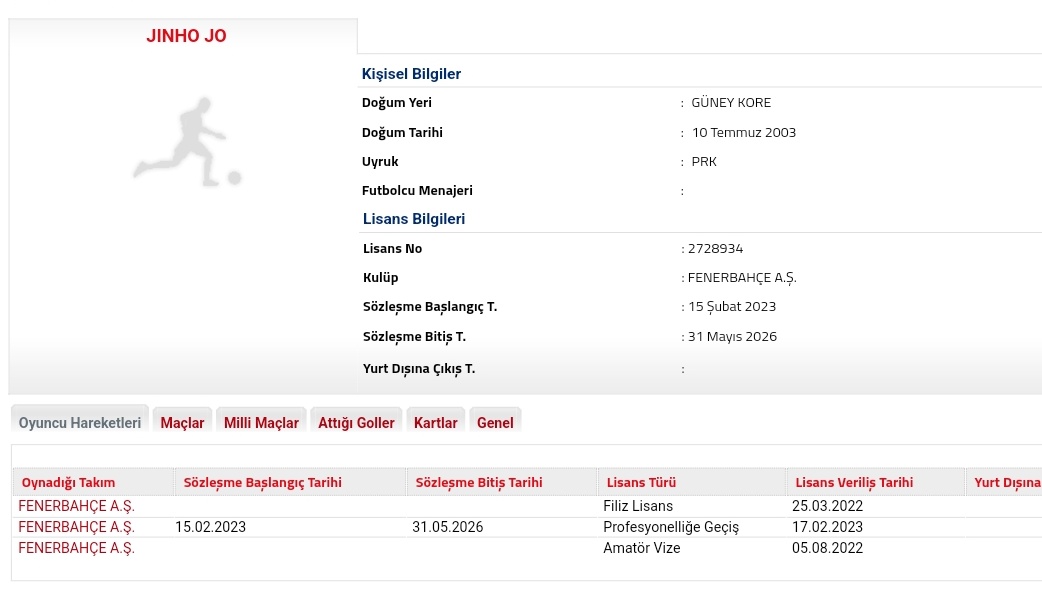Click the 25.03.2022 license date cell

[x=827, y=506]
